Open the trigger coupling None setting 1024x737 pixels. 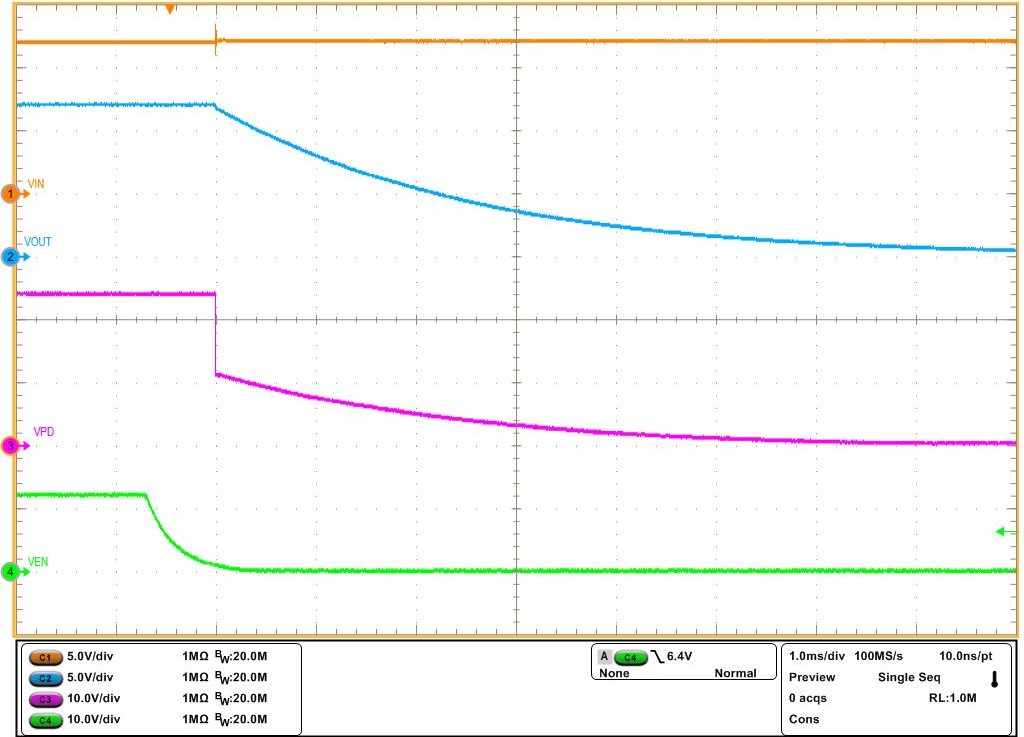(613, 673)
